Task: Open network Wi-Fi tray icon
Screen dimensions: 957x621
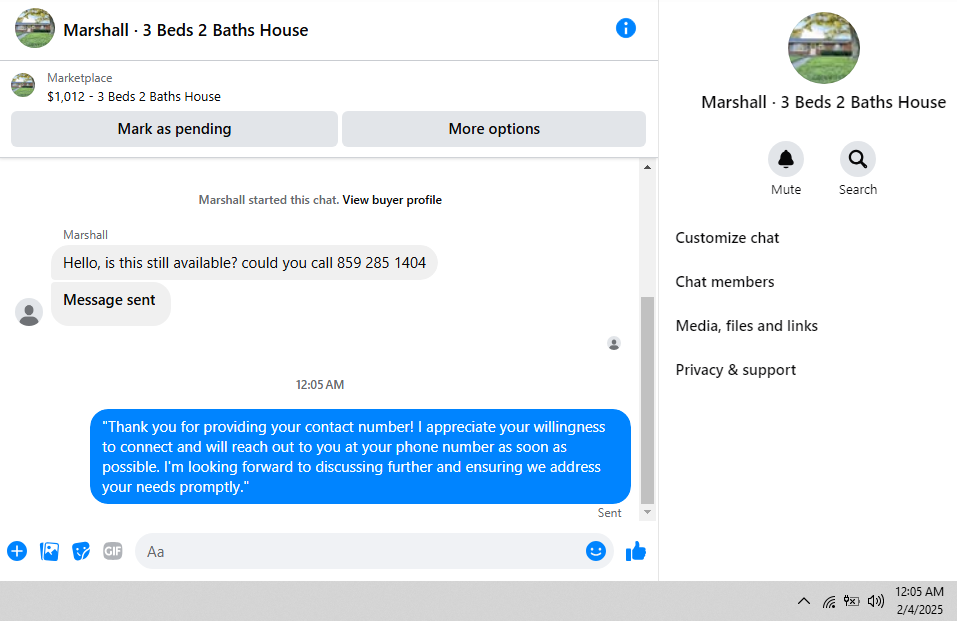Action: point(829,602)
